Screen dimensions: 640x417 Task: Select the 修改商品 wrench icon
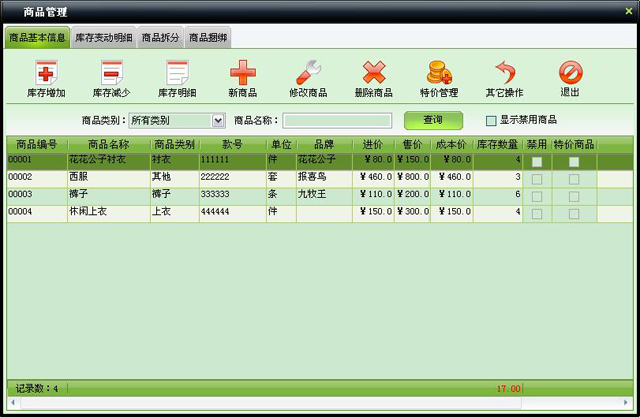(308, 74)
